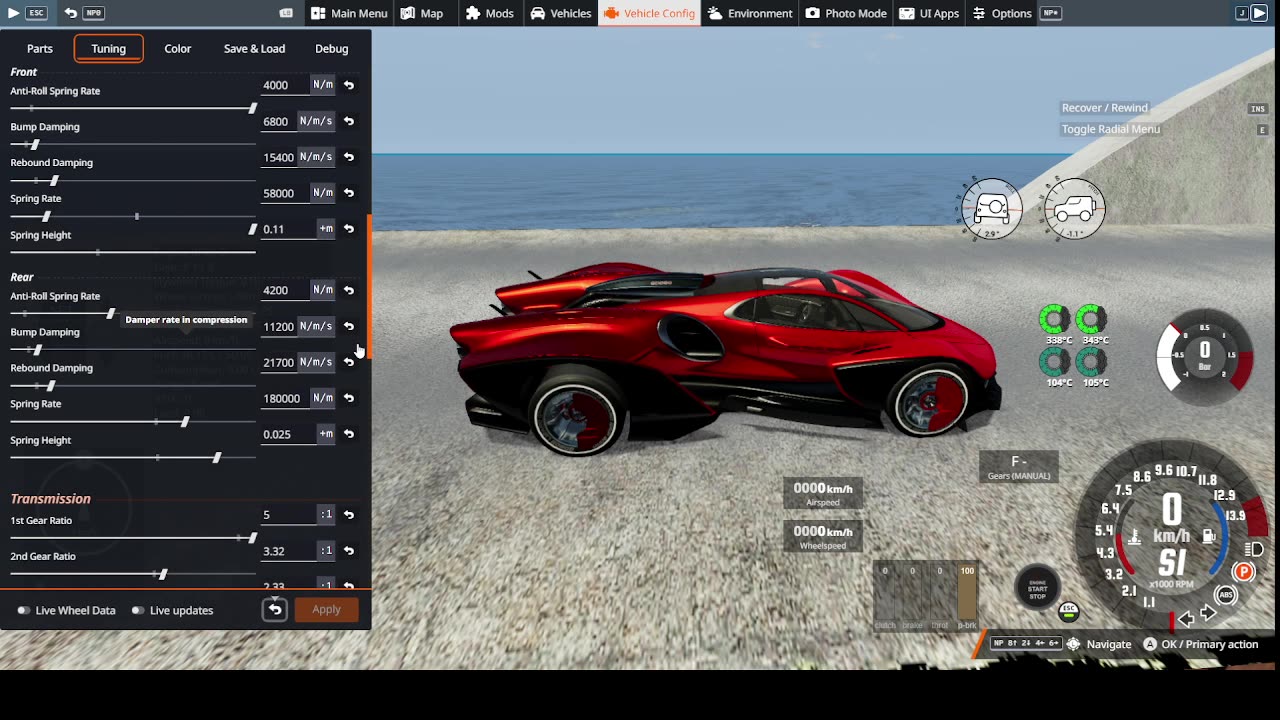The width and height of the screenshot is (1280, 720).
Task: Click the Airspeed readout box
Action: (x=823, y=493)
